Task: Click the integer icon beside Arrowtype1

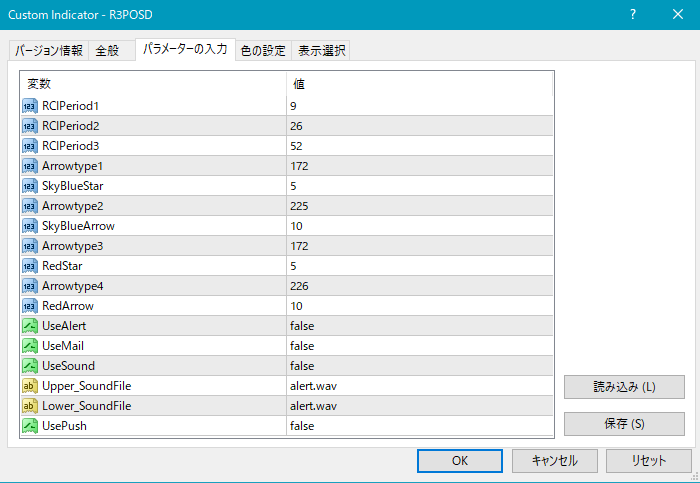Action: [x=29, y=166]
